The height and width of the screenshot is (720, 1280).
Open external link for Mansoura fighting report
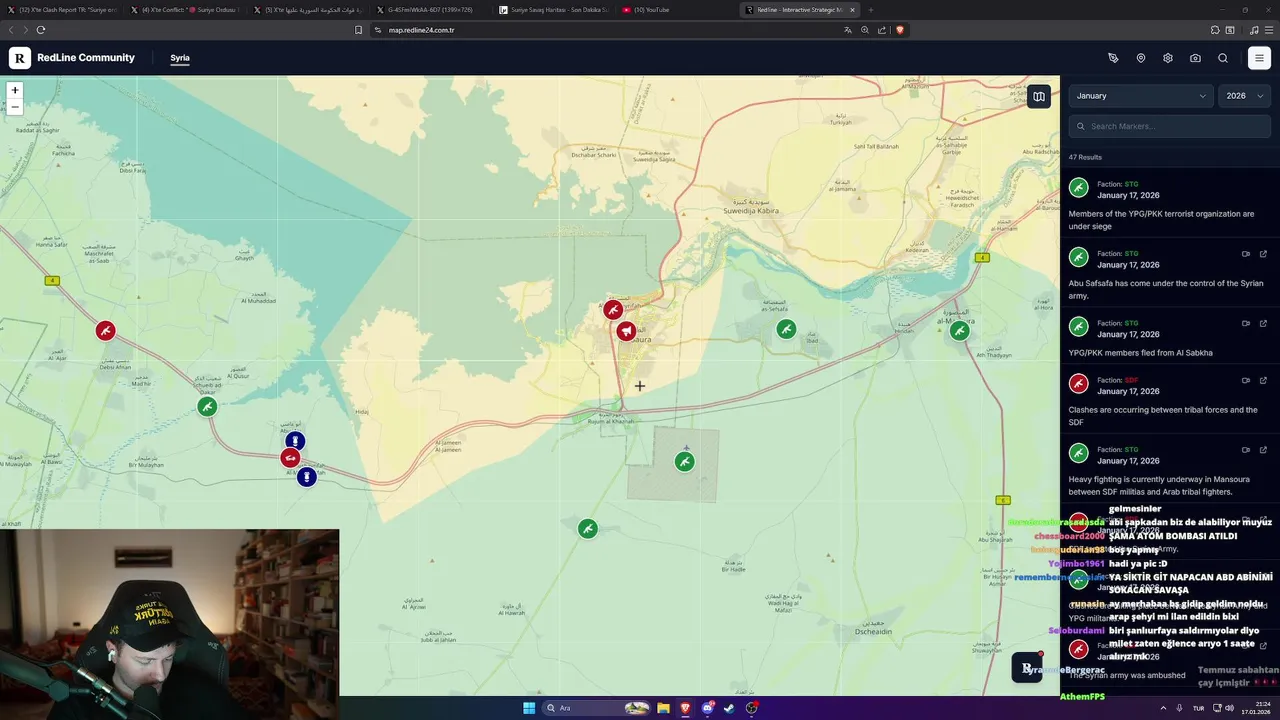[x=1263, y=449]
